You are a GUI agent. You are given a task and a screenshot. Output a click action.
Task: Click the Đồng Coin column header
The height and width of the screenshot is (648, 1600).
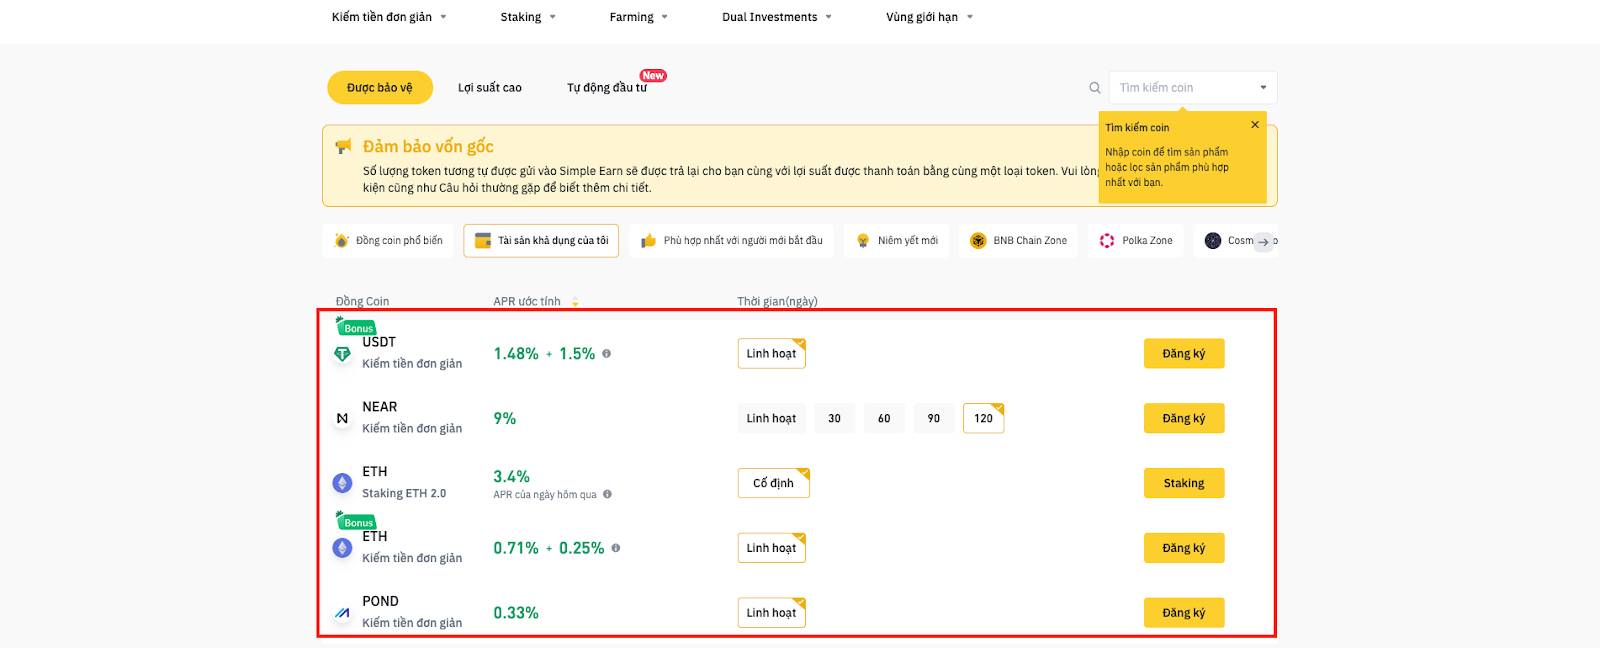coord(362,302)
